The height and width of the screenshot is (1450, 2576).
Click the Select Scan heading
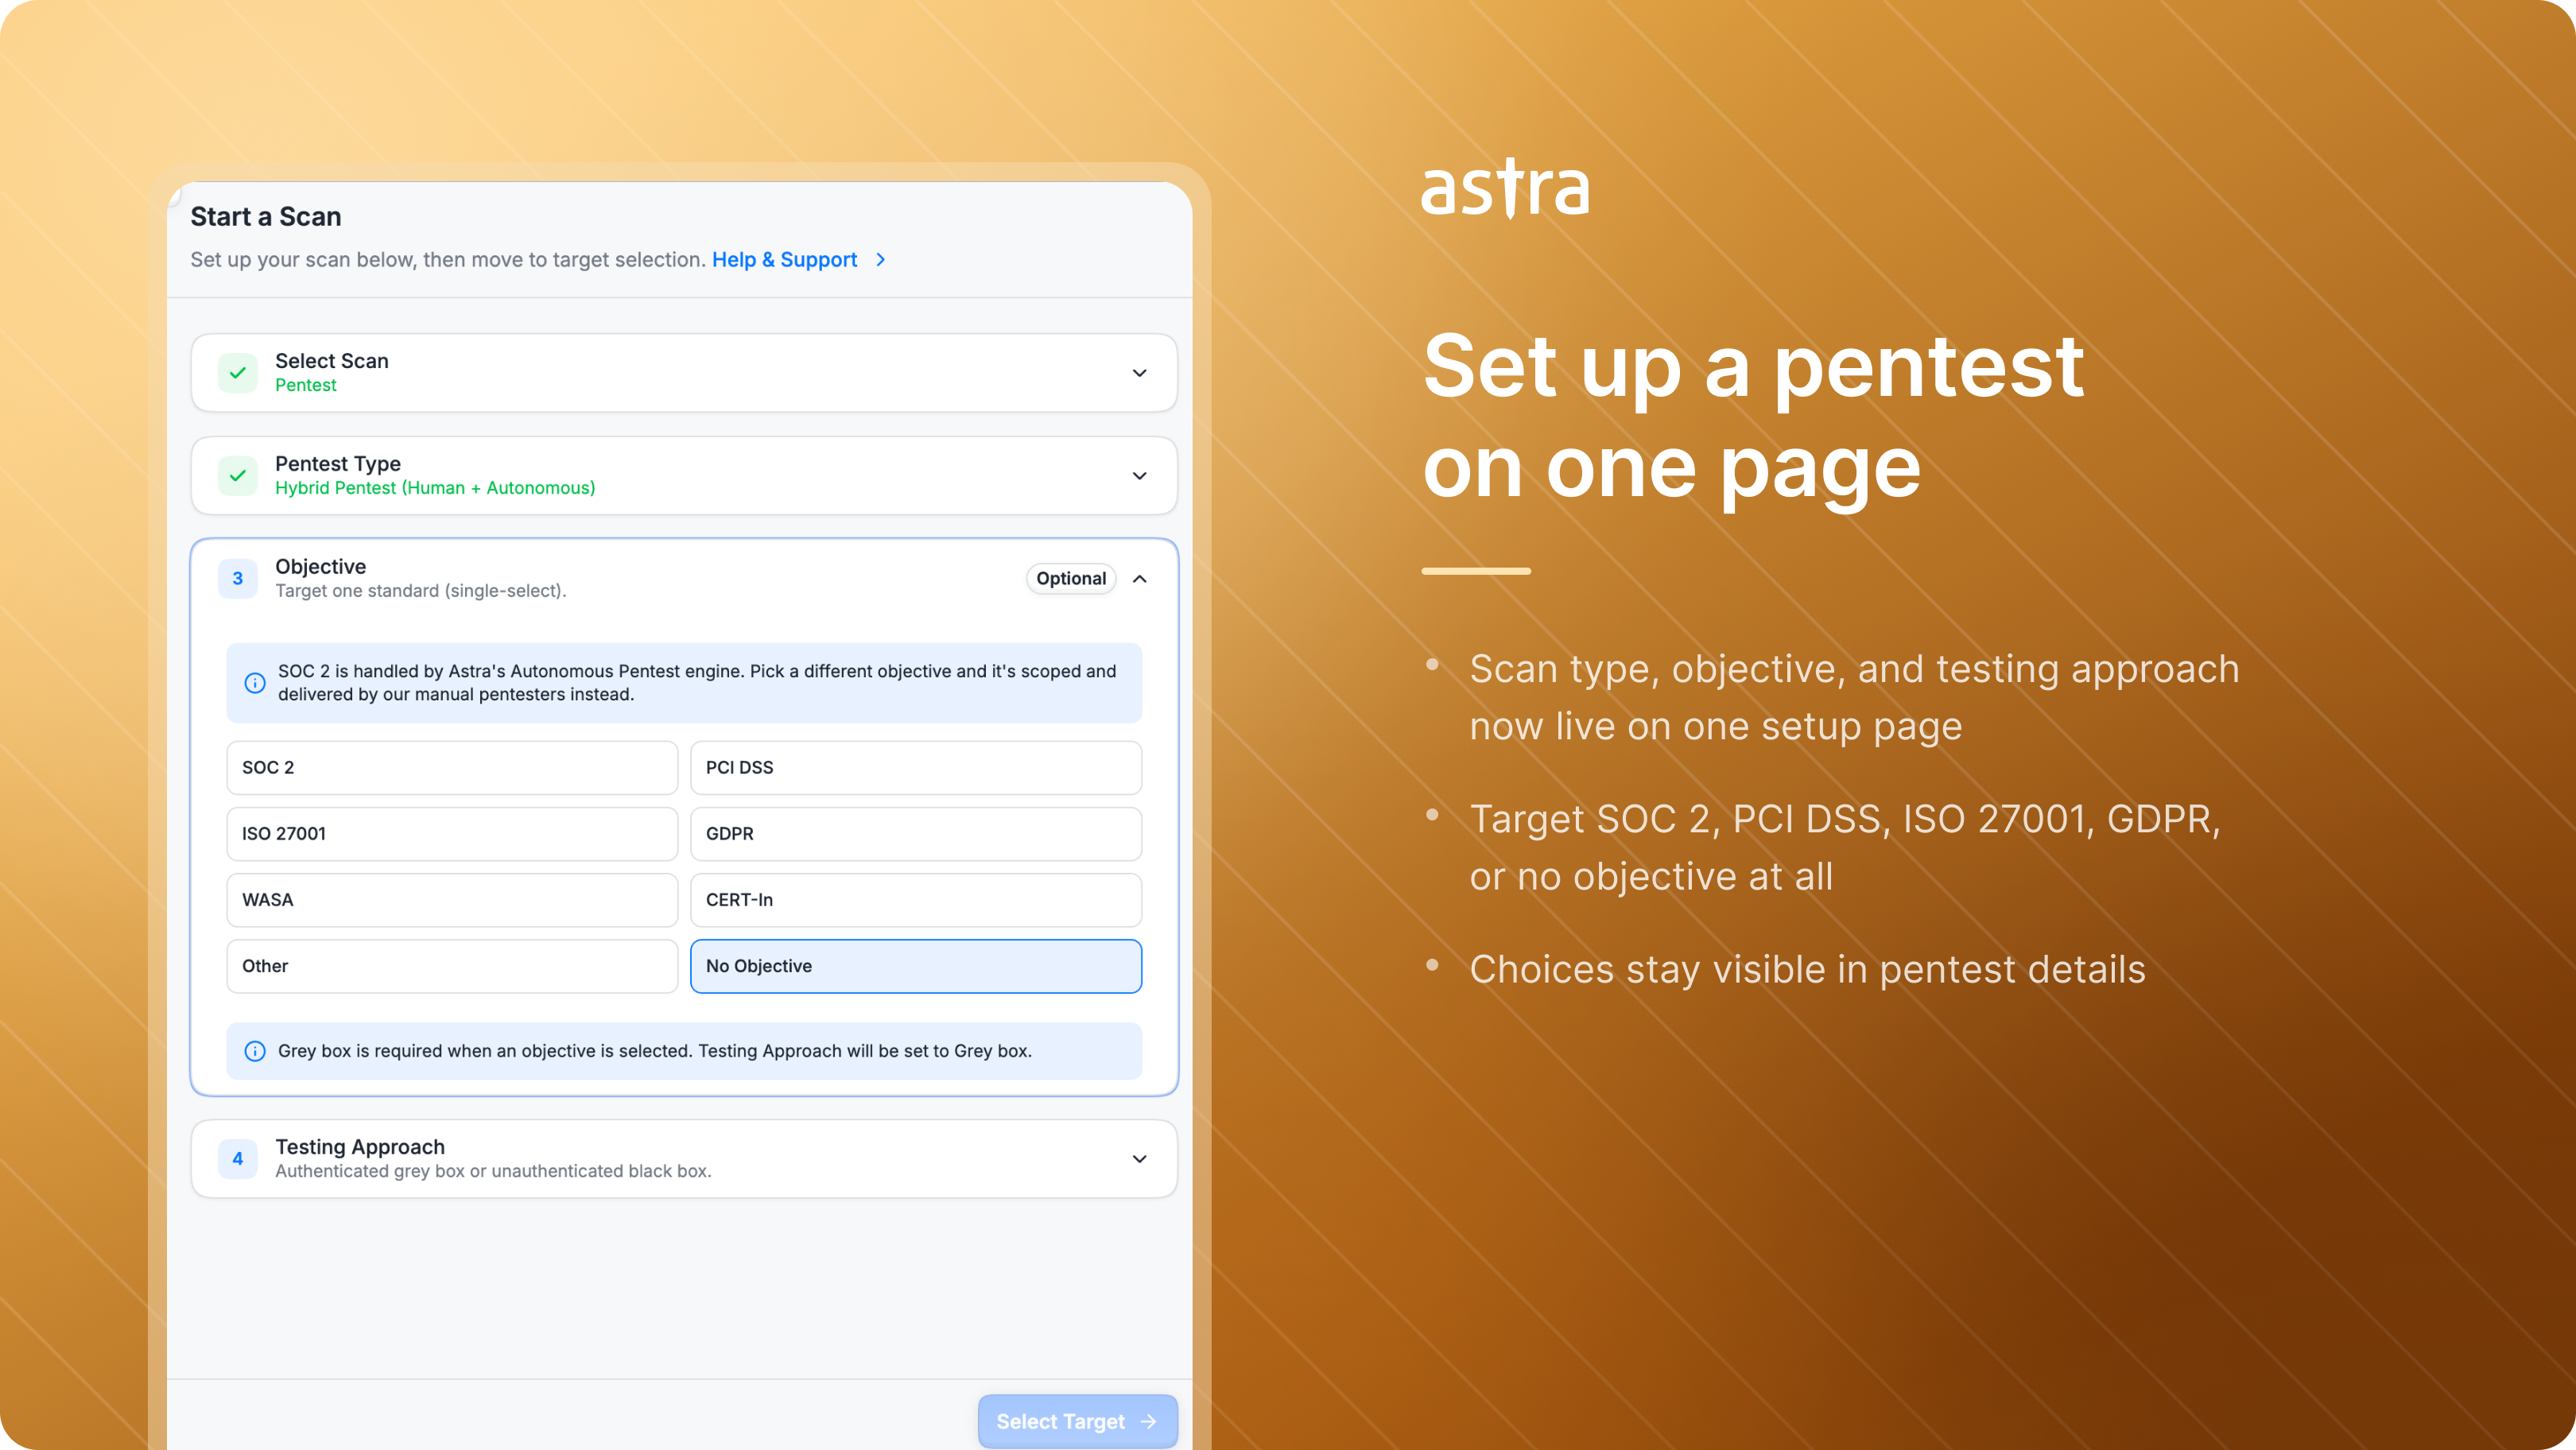point(332,361)
